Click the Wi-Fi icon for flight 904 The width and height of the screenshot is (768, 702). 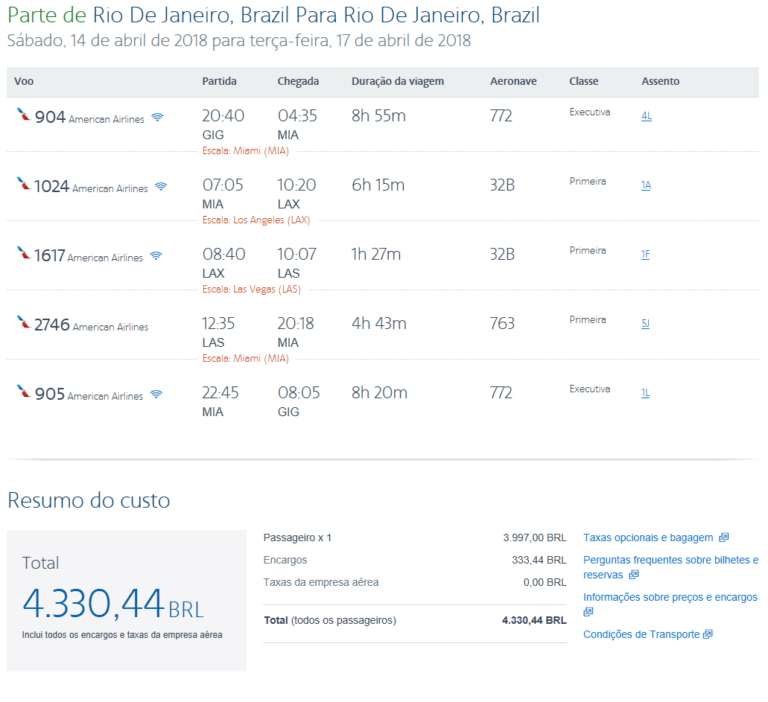coord(156,118)
